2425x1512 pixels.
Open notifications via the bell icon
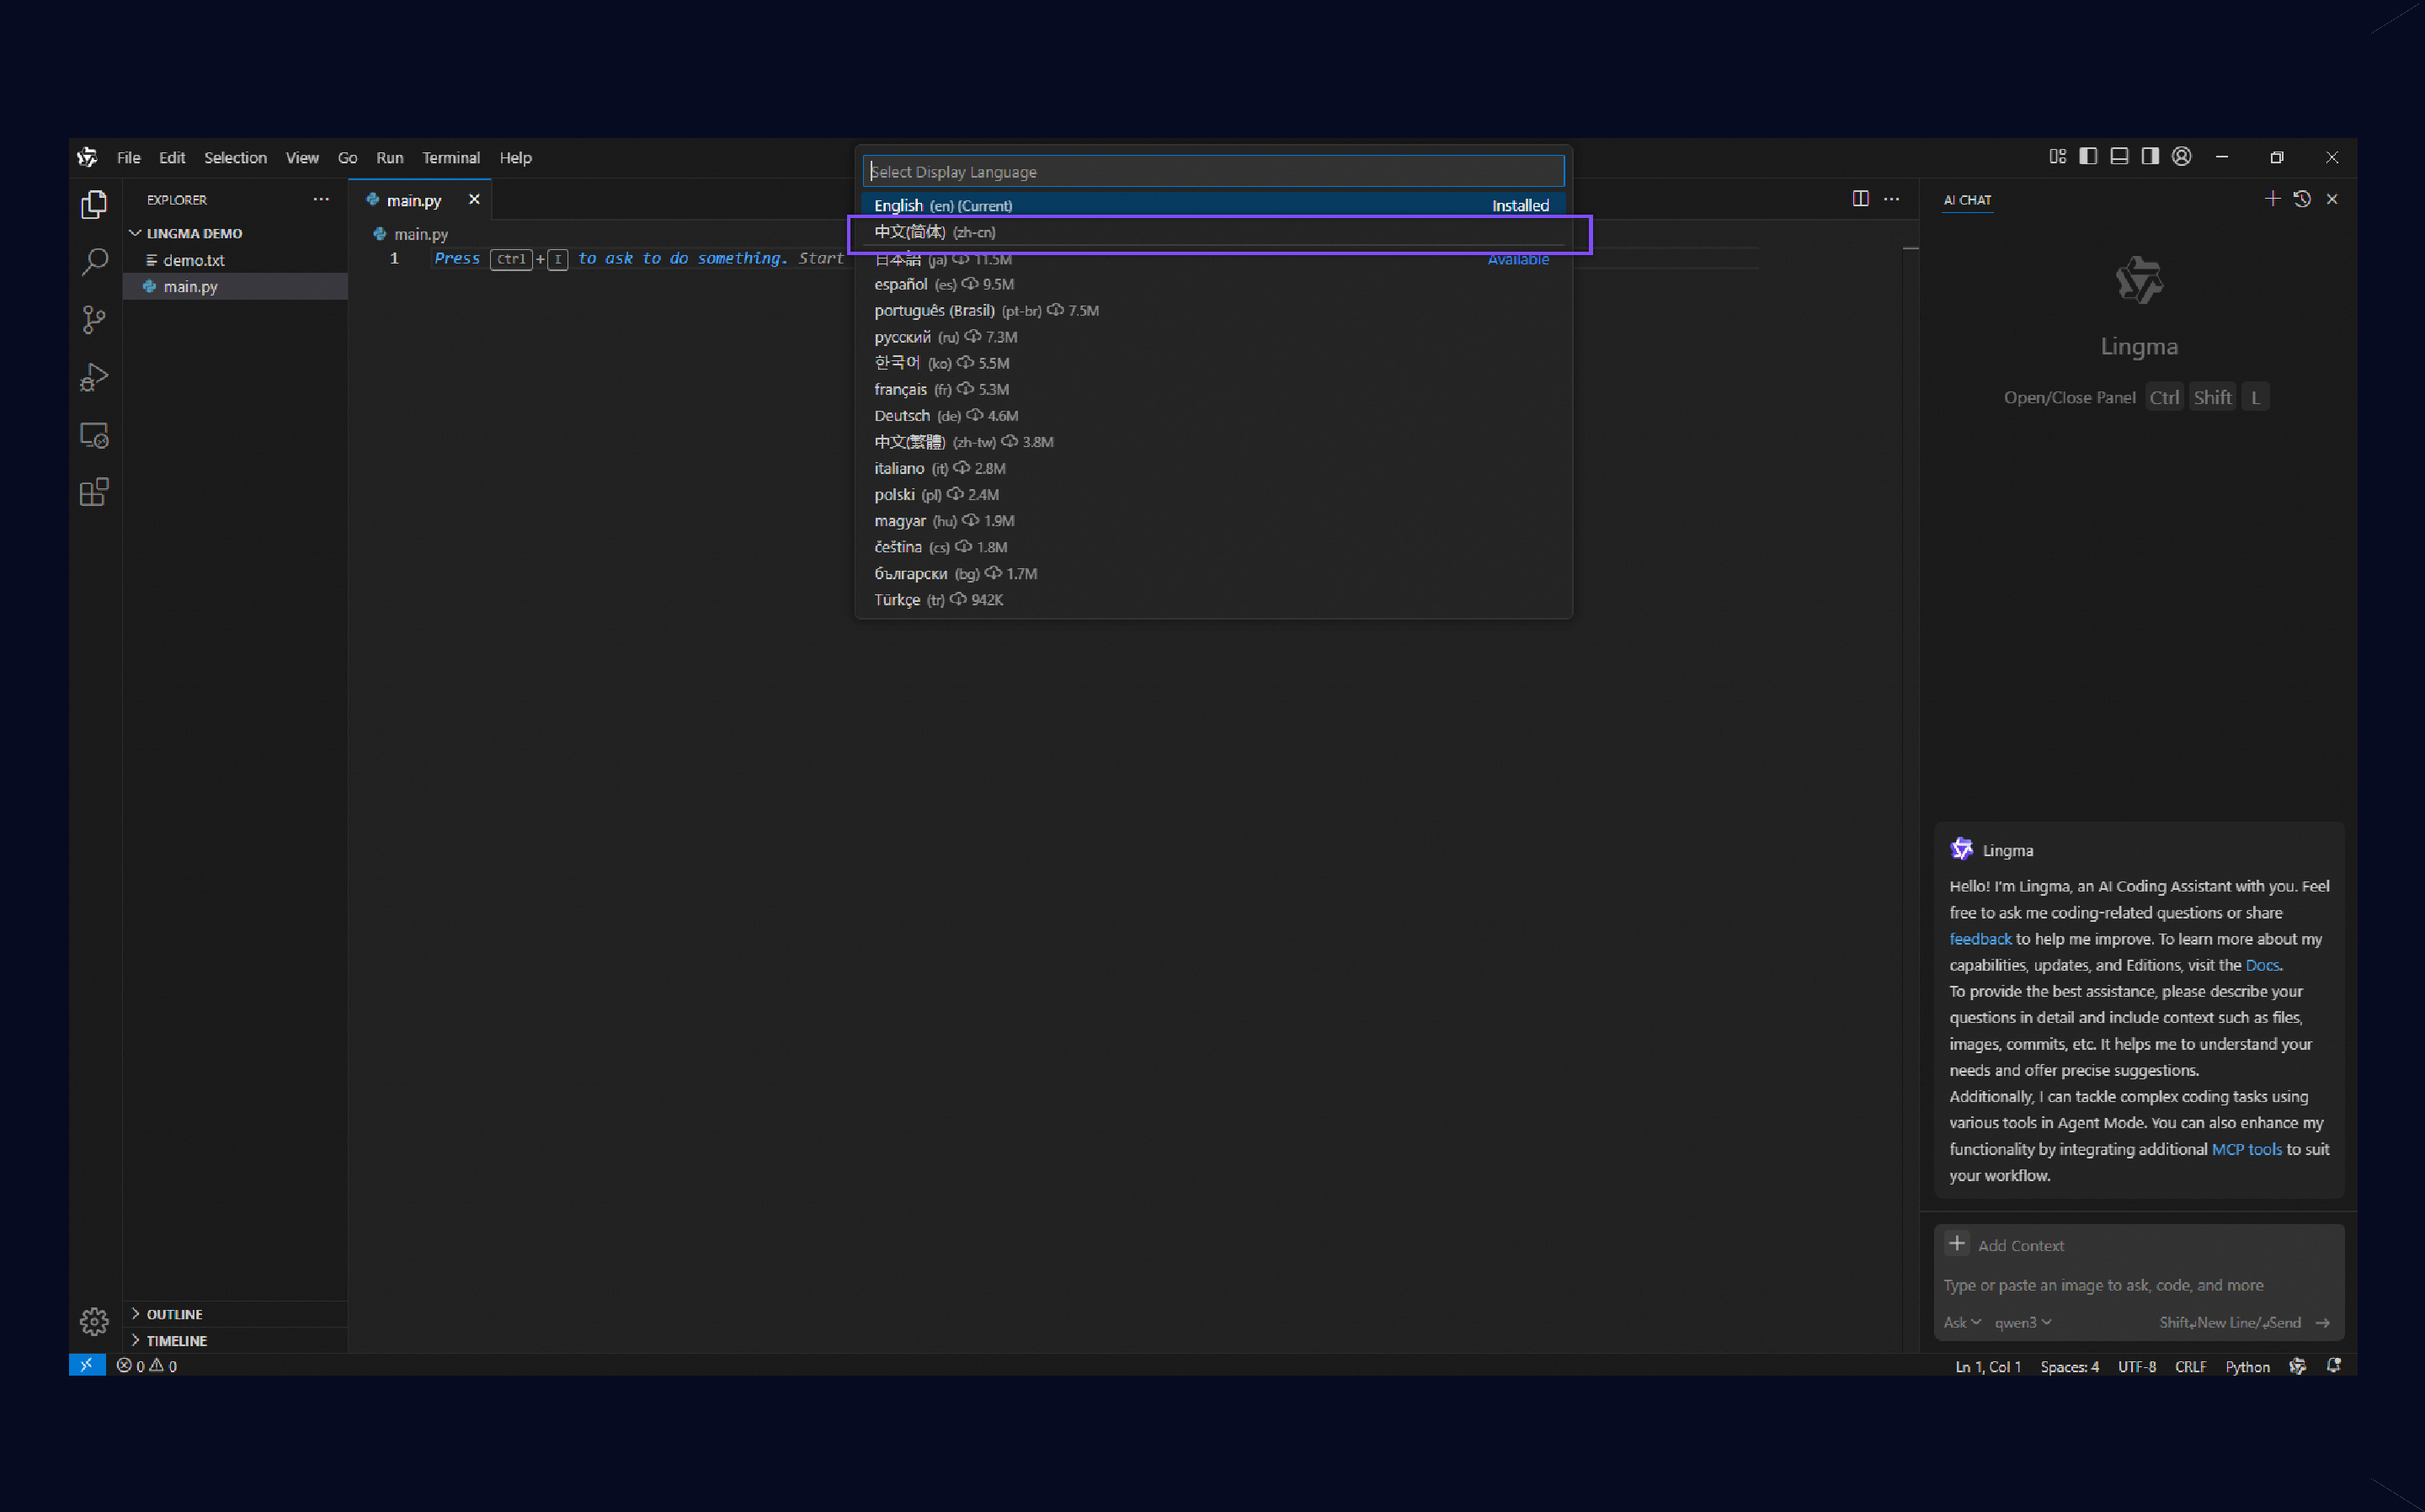(x=2334, y=1366)
